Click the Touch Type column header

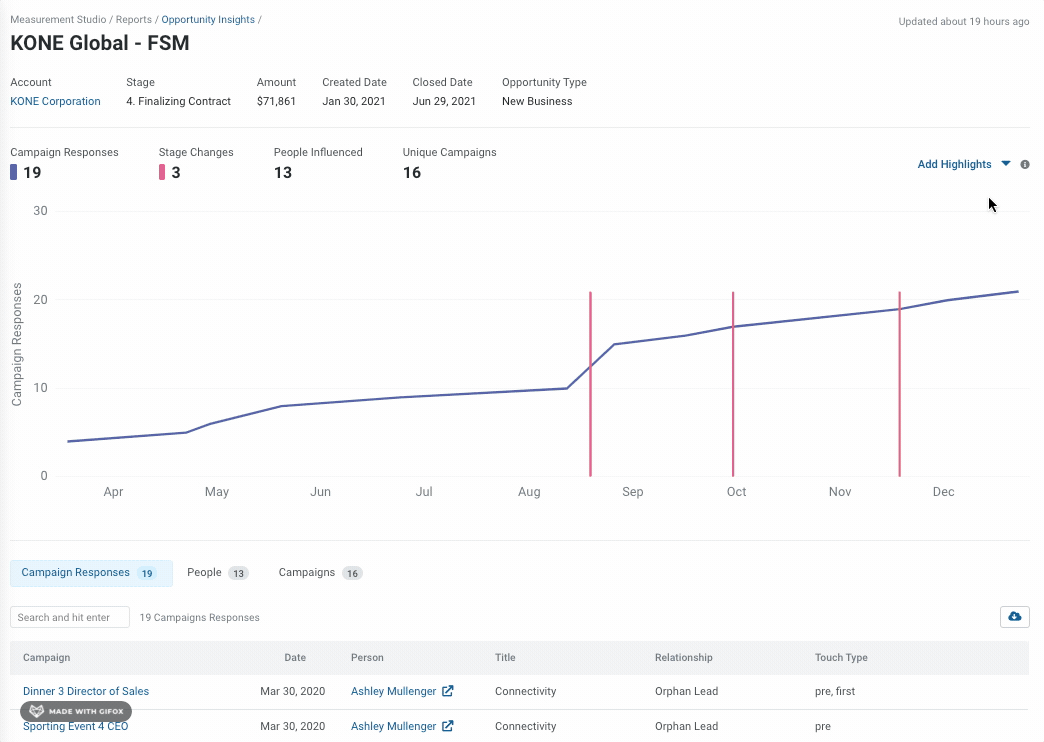841,657
